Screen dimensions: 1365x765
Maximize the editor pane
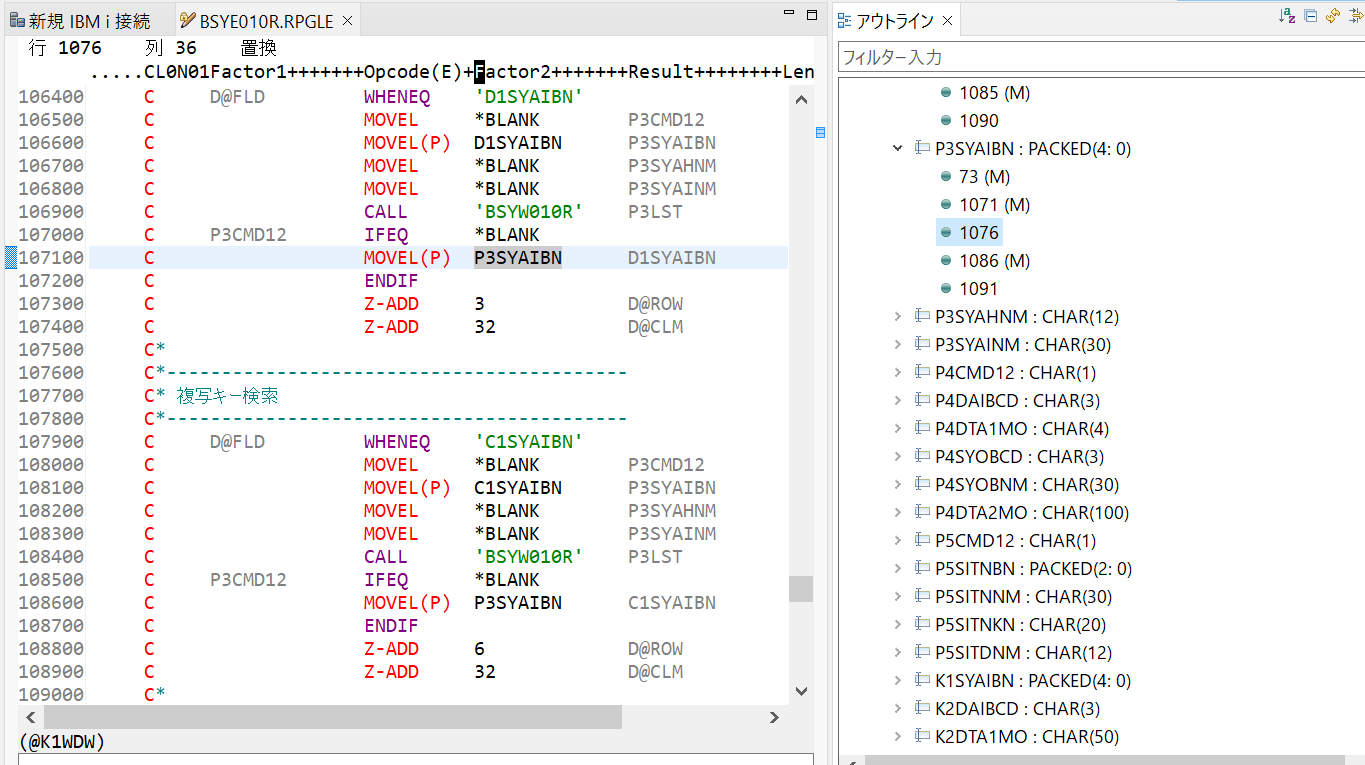813,14
